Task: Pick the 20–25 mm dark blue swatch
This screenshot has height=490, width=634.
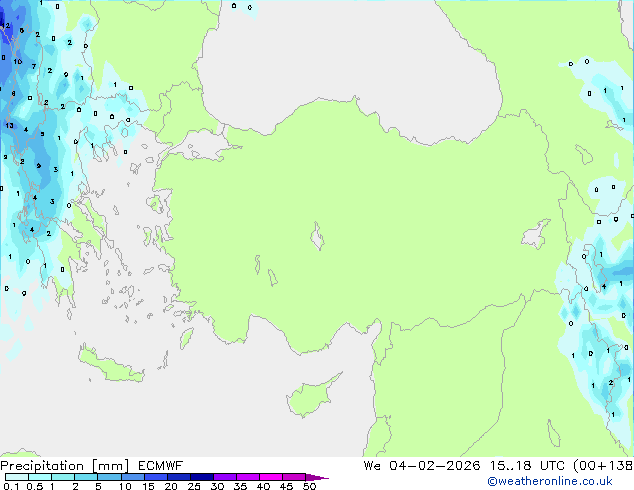Action: [178, 477]
